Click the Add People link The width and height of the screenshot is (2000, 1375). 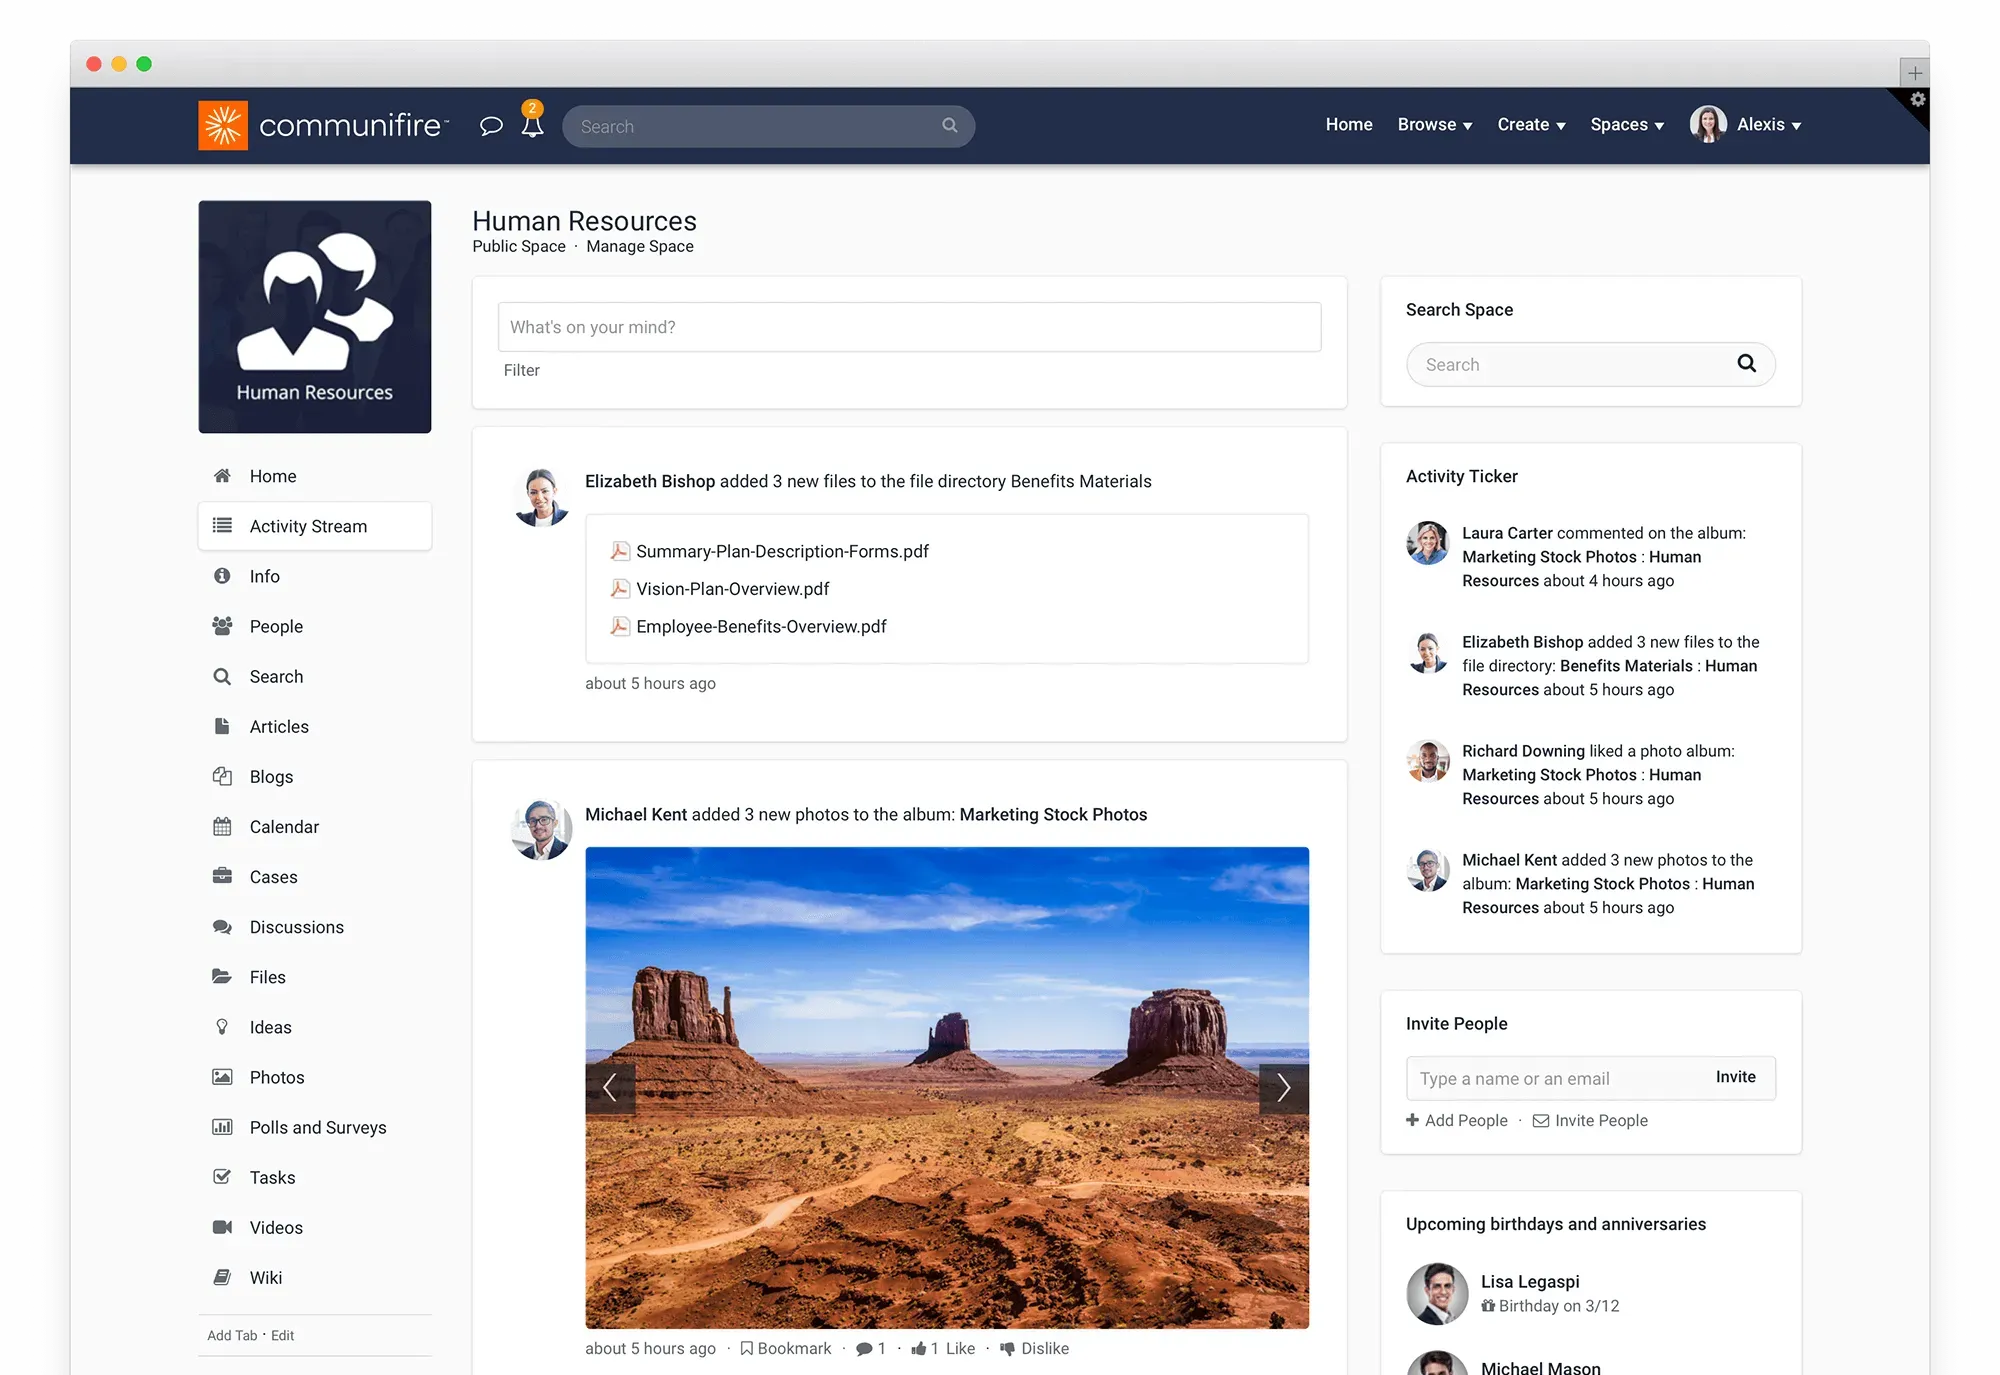pos(1457,1121)
